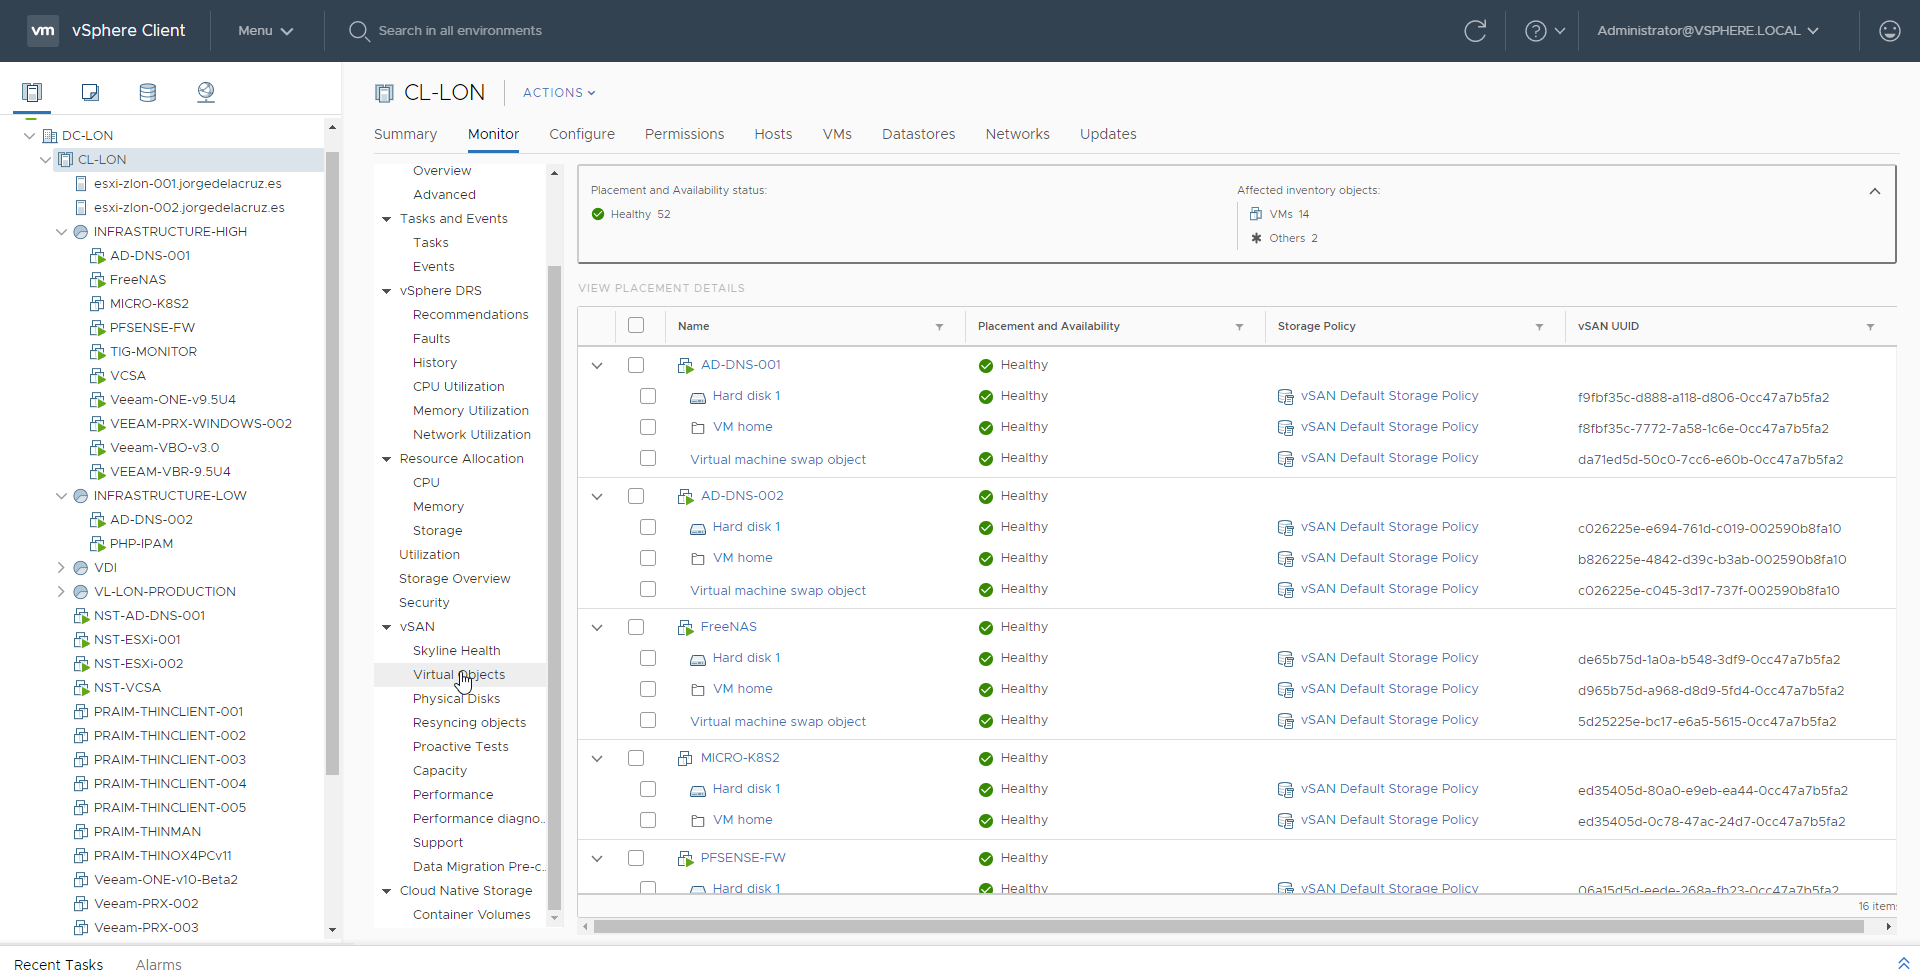Image resolution: width=1920 pixels, height=979 pixels.
Task: Open storage policy link for AD-DNS-001 VM home
Action: click(1390, 427)
